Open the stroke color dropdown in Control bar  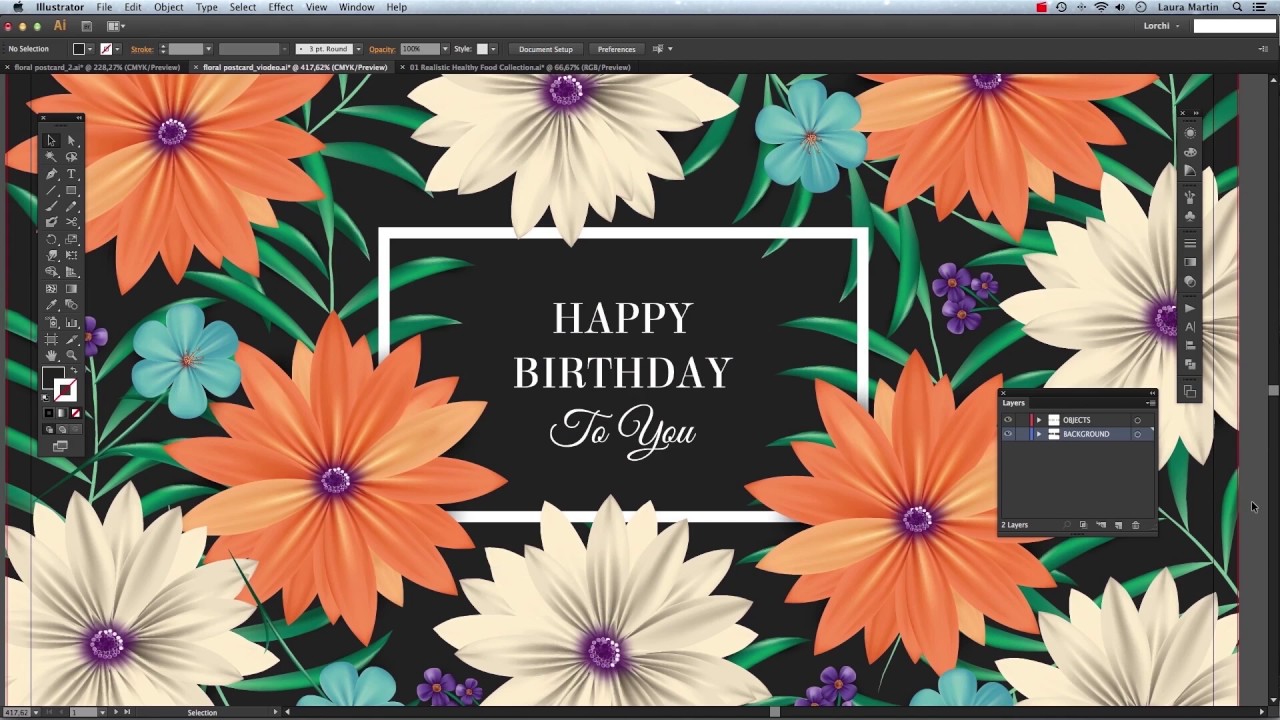[x=117, y=49]
